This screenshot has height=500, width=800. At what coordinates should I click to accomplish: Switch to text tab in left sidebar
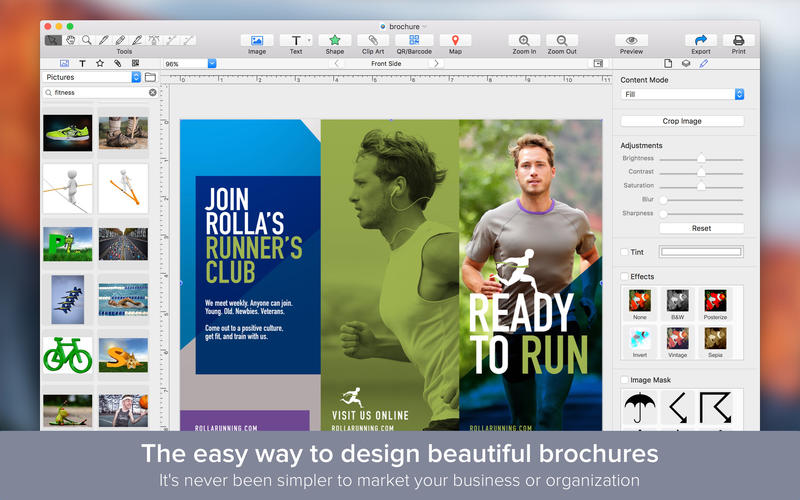click(82, 63)
